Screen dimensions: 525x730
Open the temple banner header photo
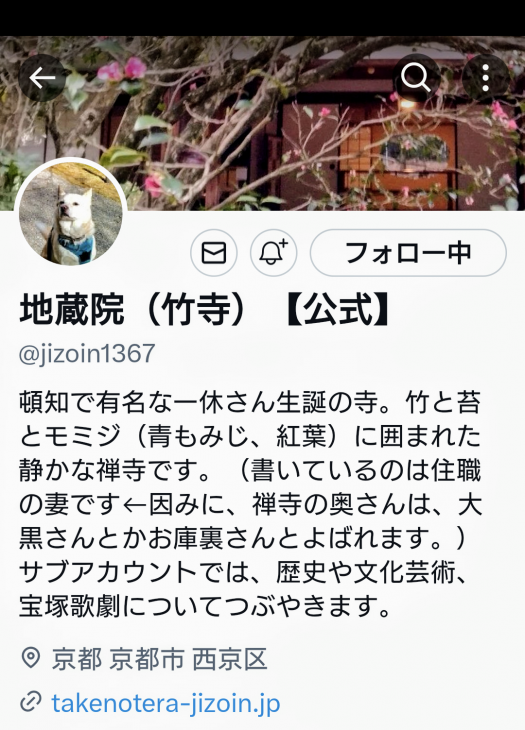[262, 123]
